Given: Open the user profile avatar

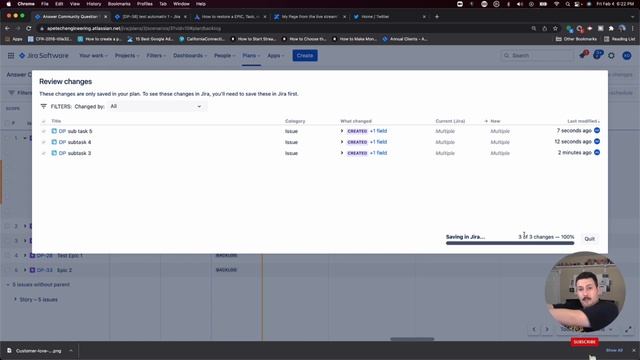Looking at the screenshot, I should 627,56.
